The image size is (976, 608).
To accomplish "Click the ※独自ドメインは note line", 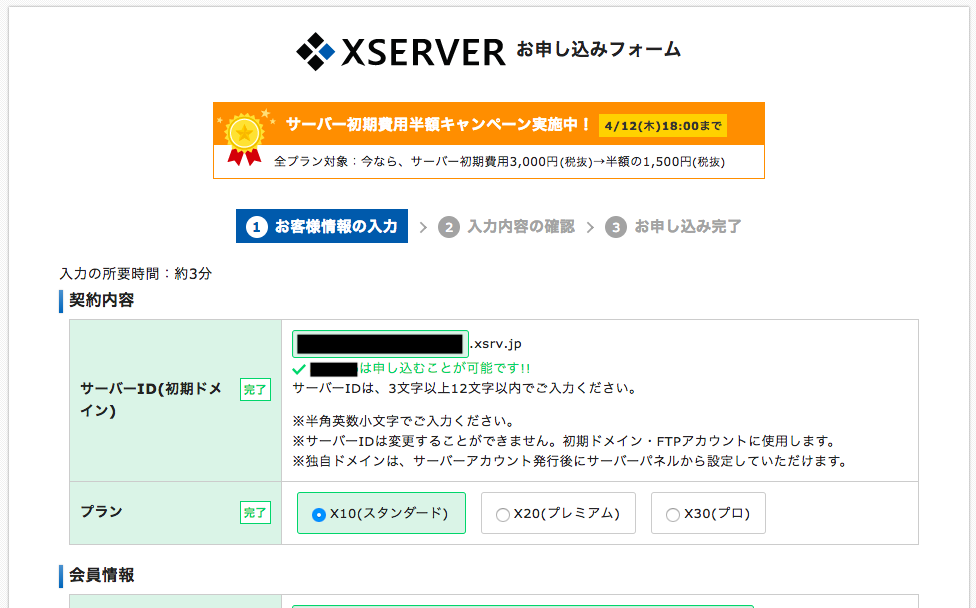I will [571, 461].
